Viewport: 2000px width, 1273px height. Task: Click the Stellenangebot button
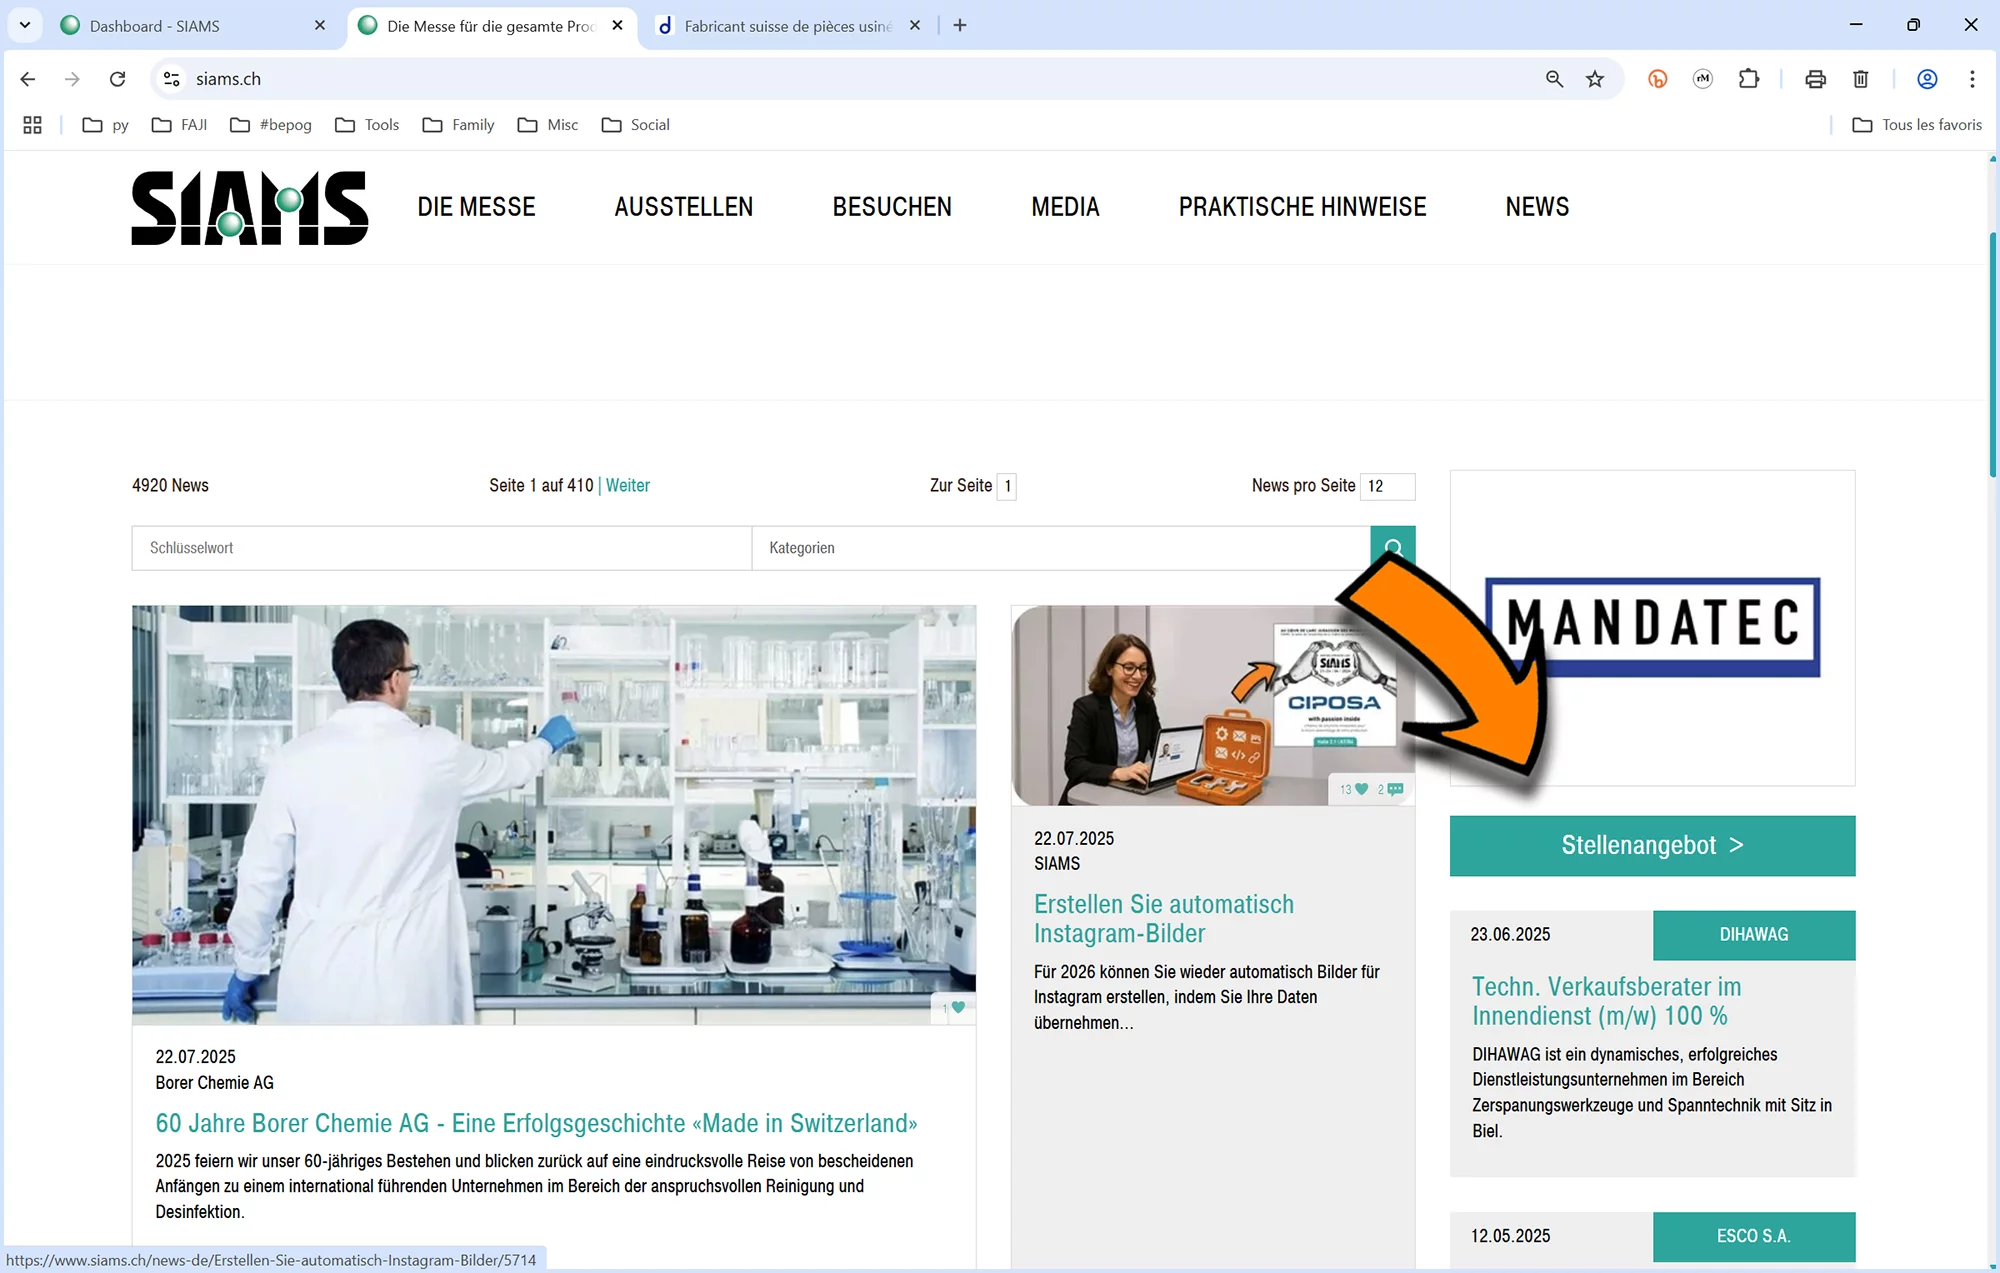[1652, 846]
